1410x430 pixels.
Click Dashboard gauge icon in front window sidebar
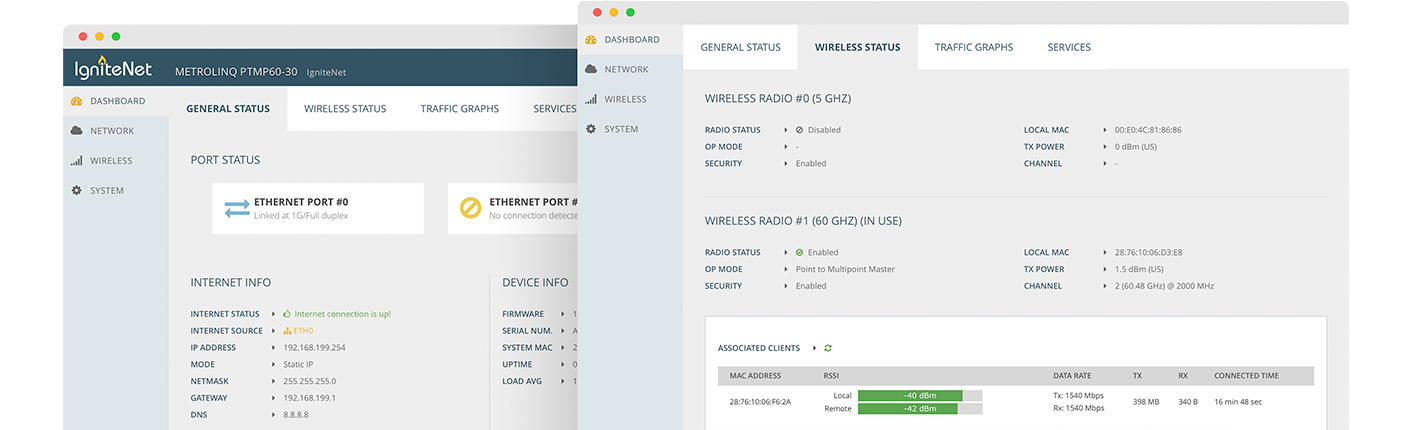591,40
